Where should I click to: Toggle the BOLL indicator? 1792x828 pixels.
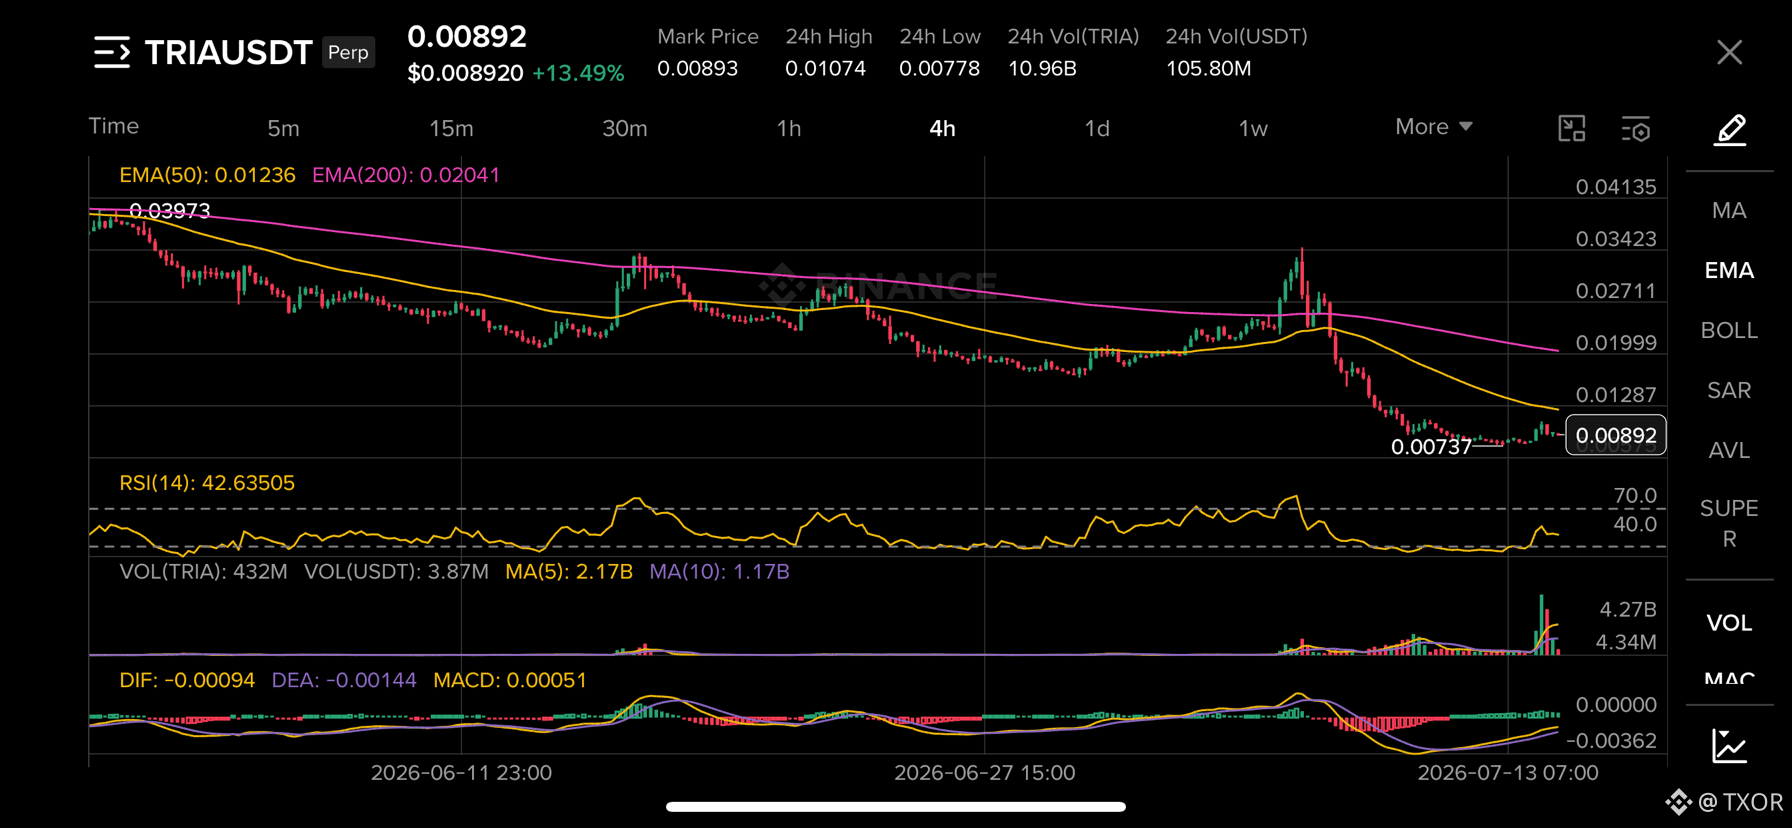pos(1729,331)
